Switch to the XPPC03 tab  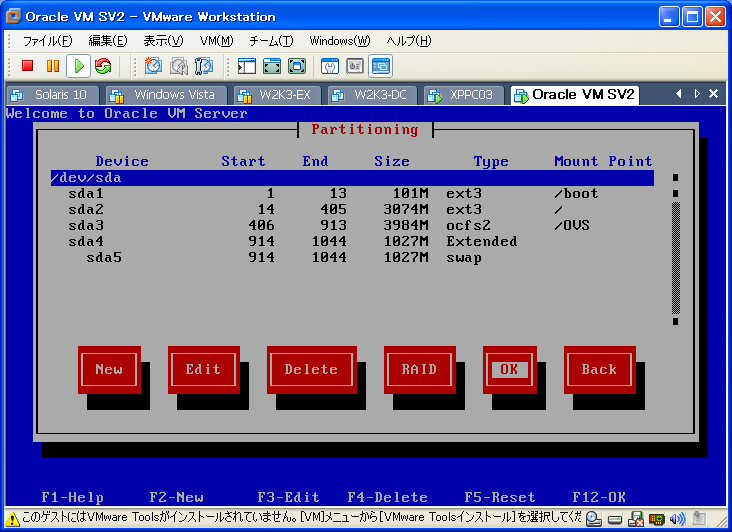pos(464,95)
